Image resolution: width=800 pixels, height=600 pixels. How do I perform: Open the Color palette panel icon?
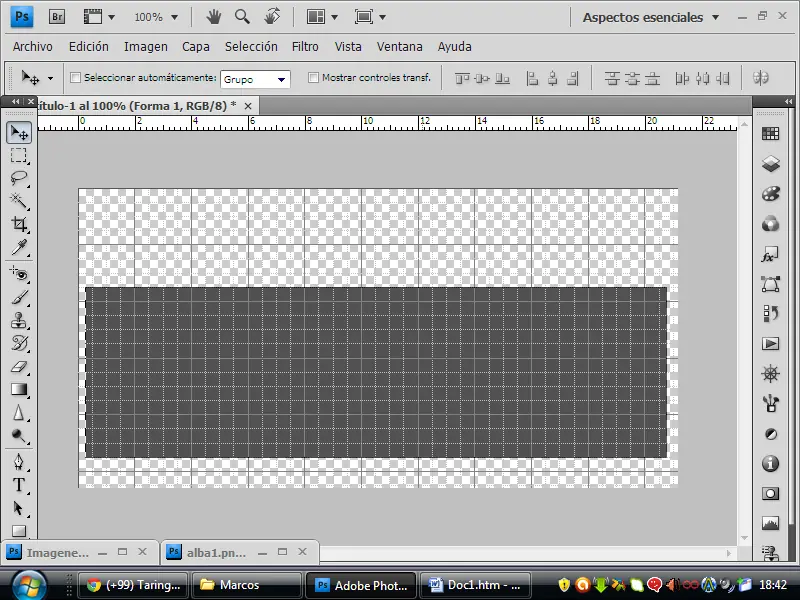770,194
